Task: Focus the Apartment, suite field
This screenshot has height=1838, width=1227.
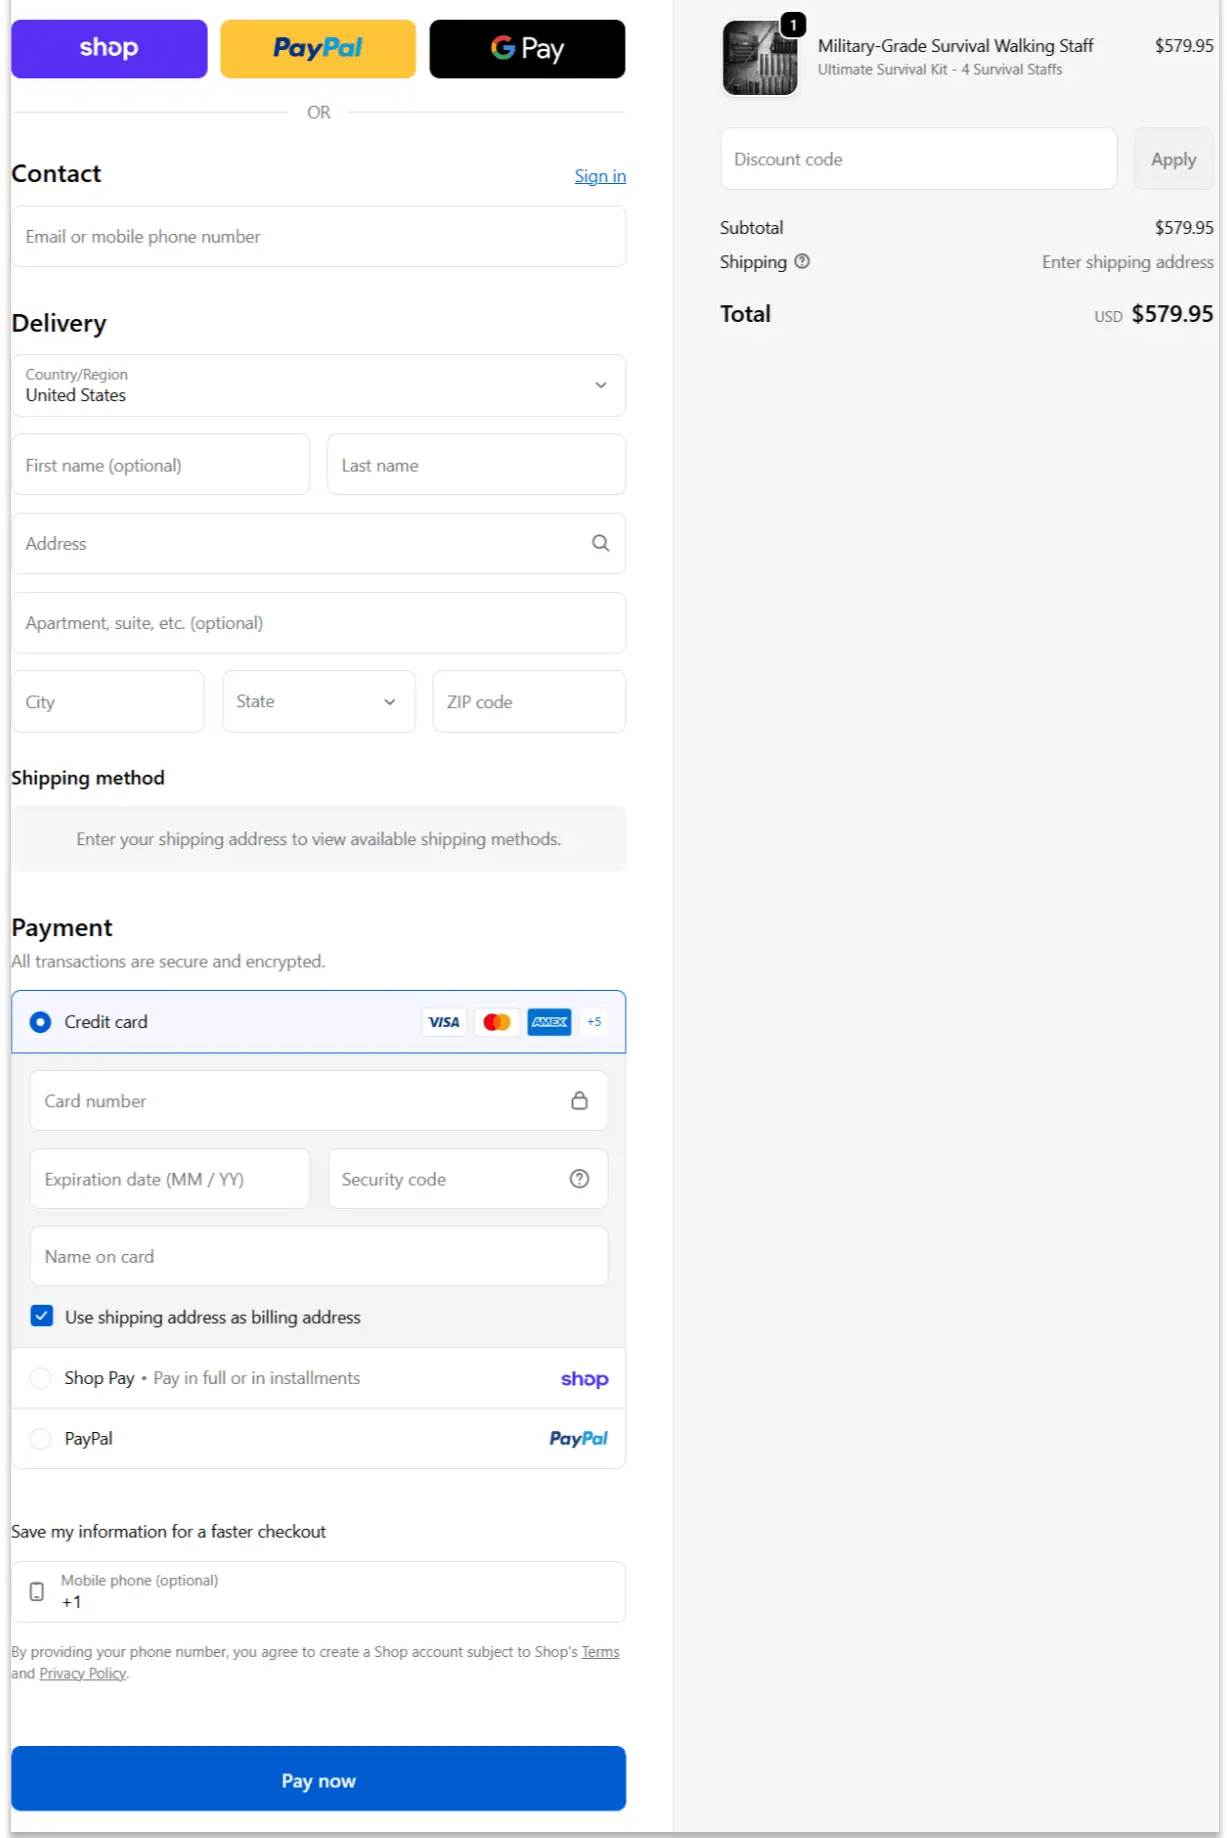Action: (x=319, y=622)
